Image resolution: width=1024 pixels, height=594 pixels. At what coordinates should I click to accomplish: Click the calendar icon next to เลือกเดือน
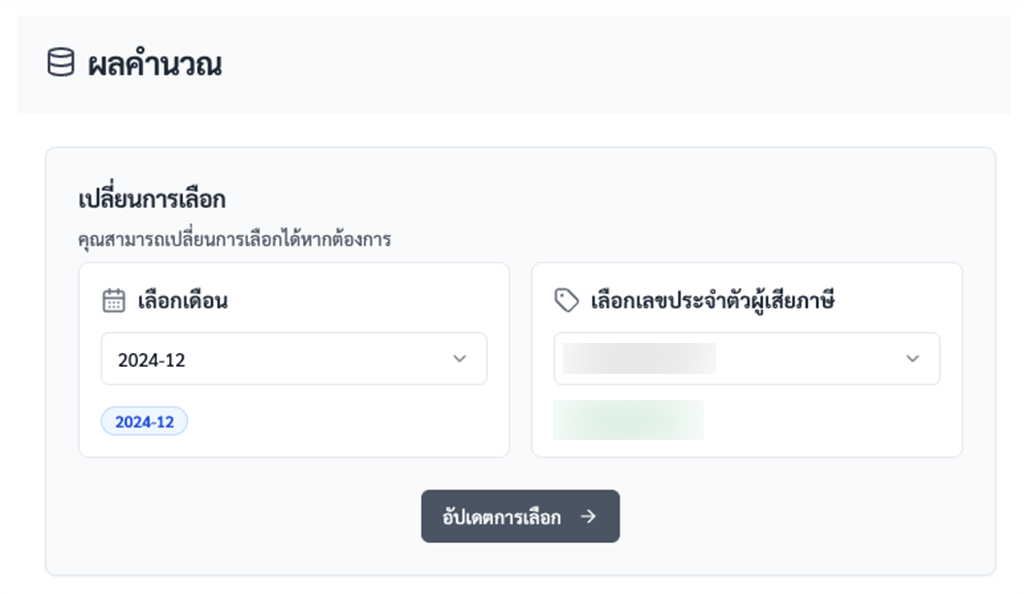coord(114,300)
